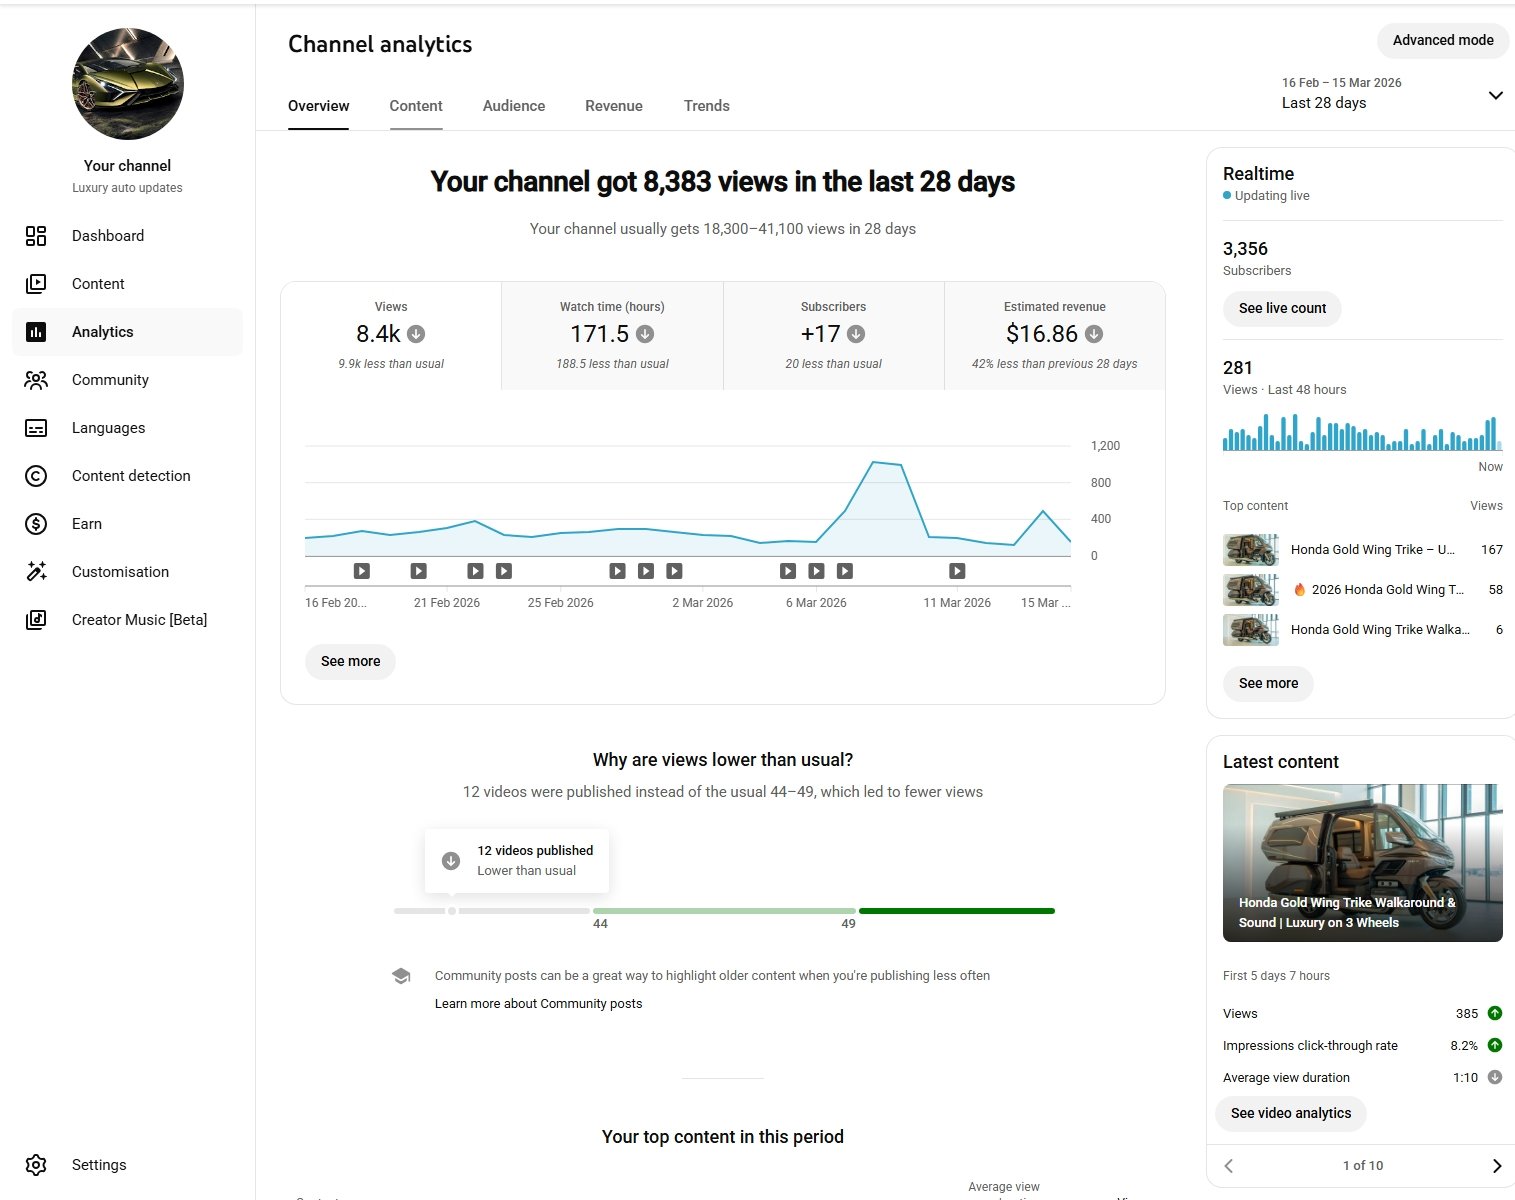The height and width of the screenshot is (1200, 1515).
Task: Select the Estimated revenue metric card
Action: point(1054,335)
